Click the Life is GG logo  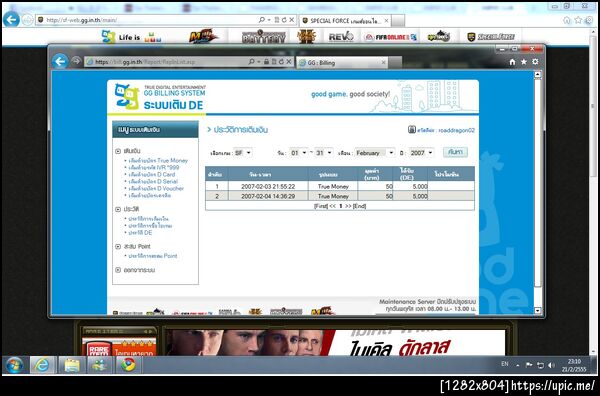pos(131,37)
